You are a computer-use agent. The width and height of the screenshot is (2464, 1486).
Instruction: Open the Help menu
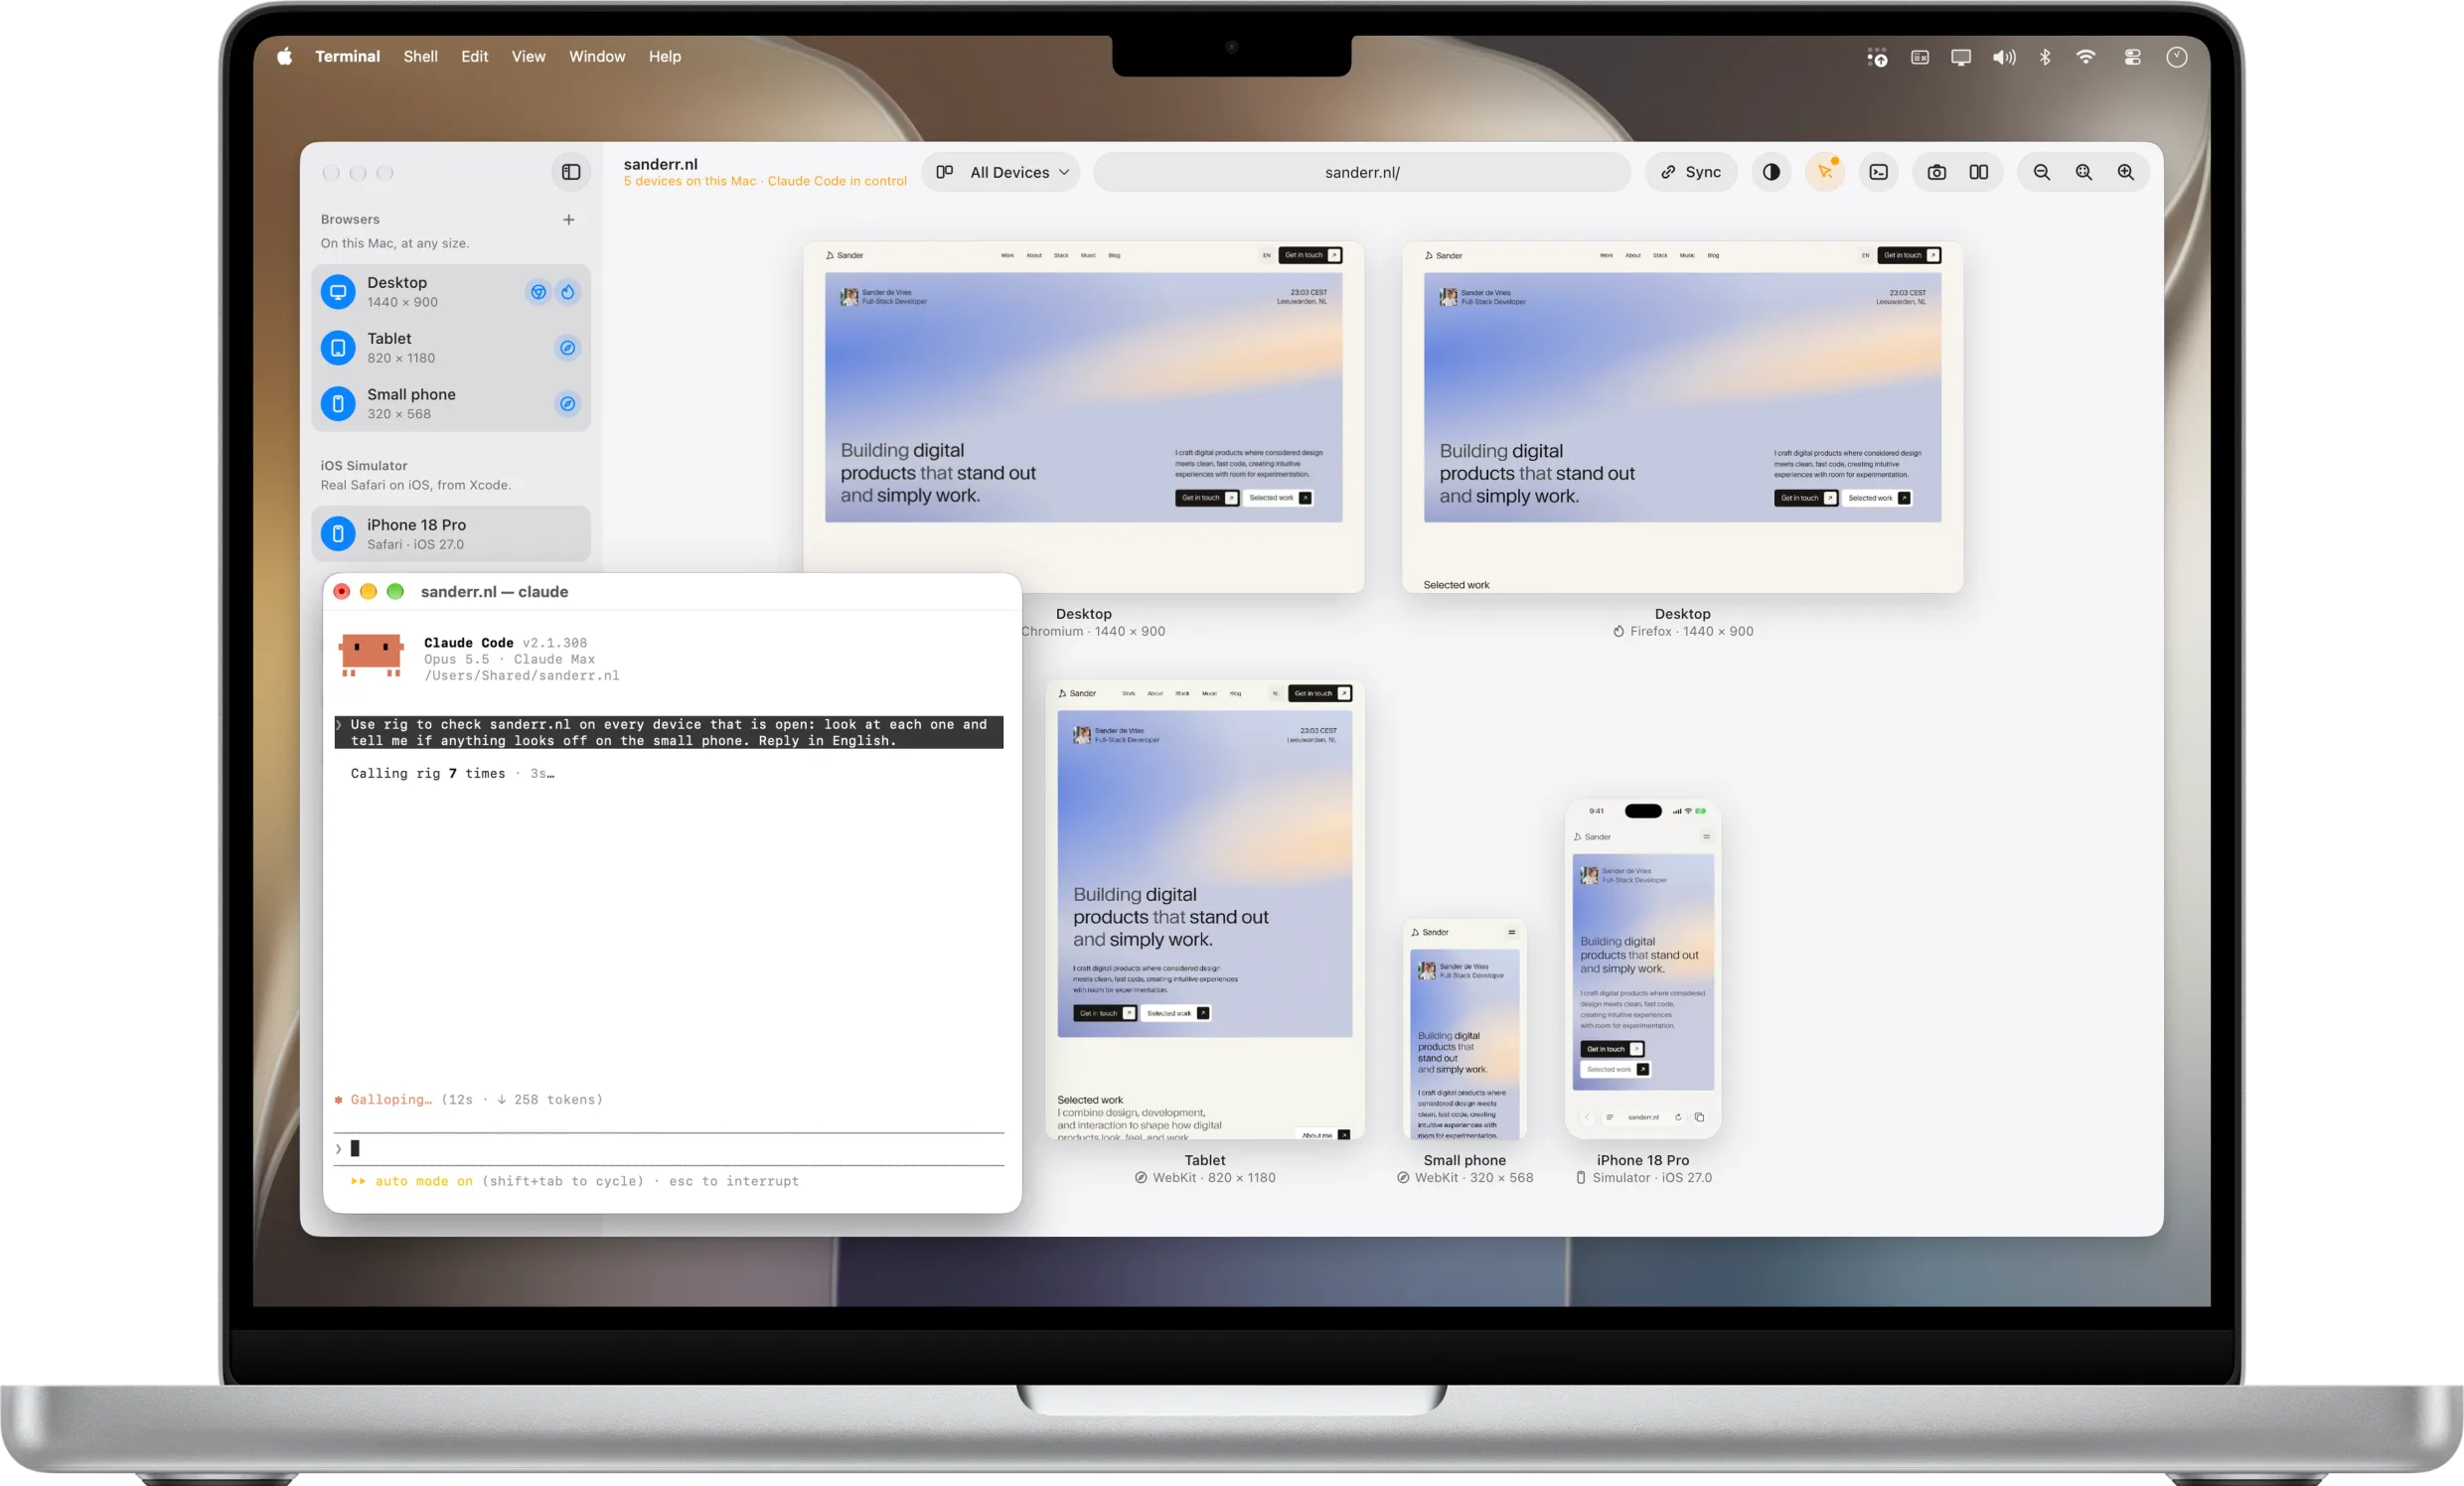point(664,57)
